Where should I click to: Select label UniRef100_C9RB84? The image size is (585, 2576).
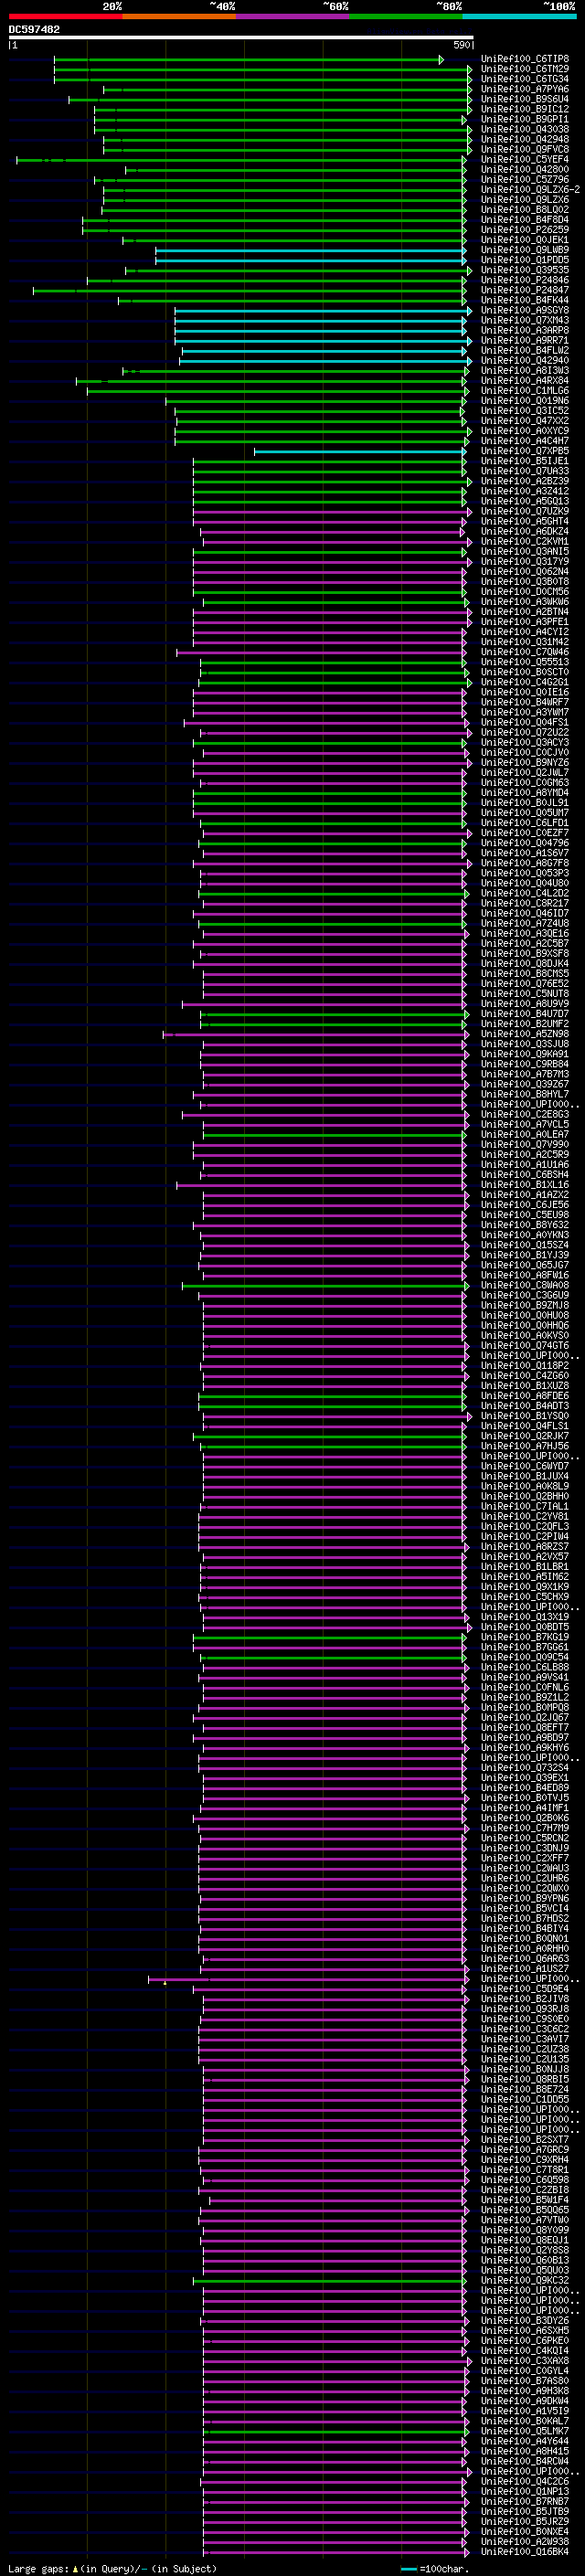(x=525, y=1063)
